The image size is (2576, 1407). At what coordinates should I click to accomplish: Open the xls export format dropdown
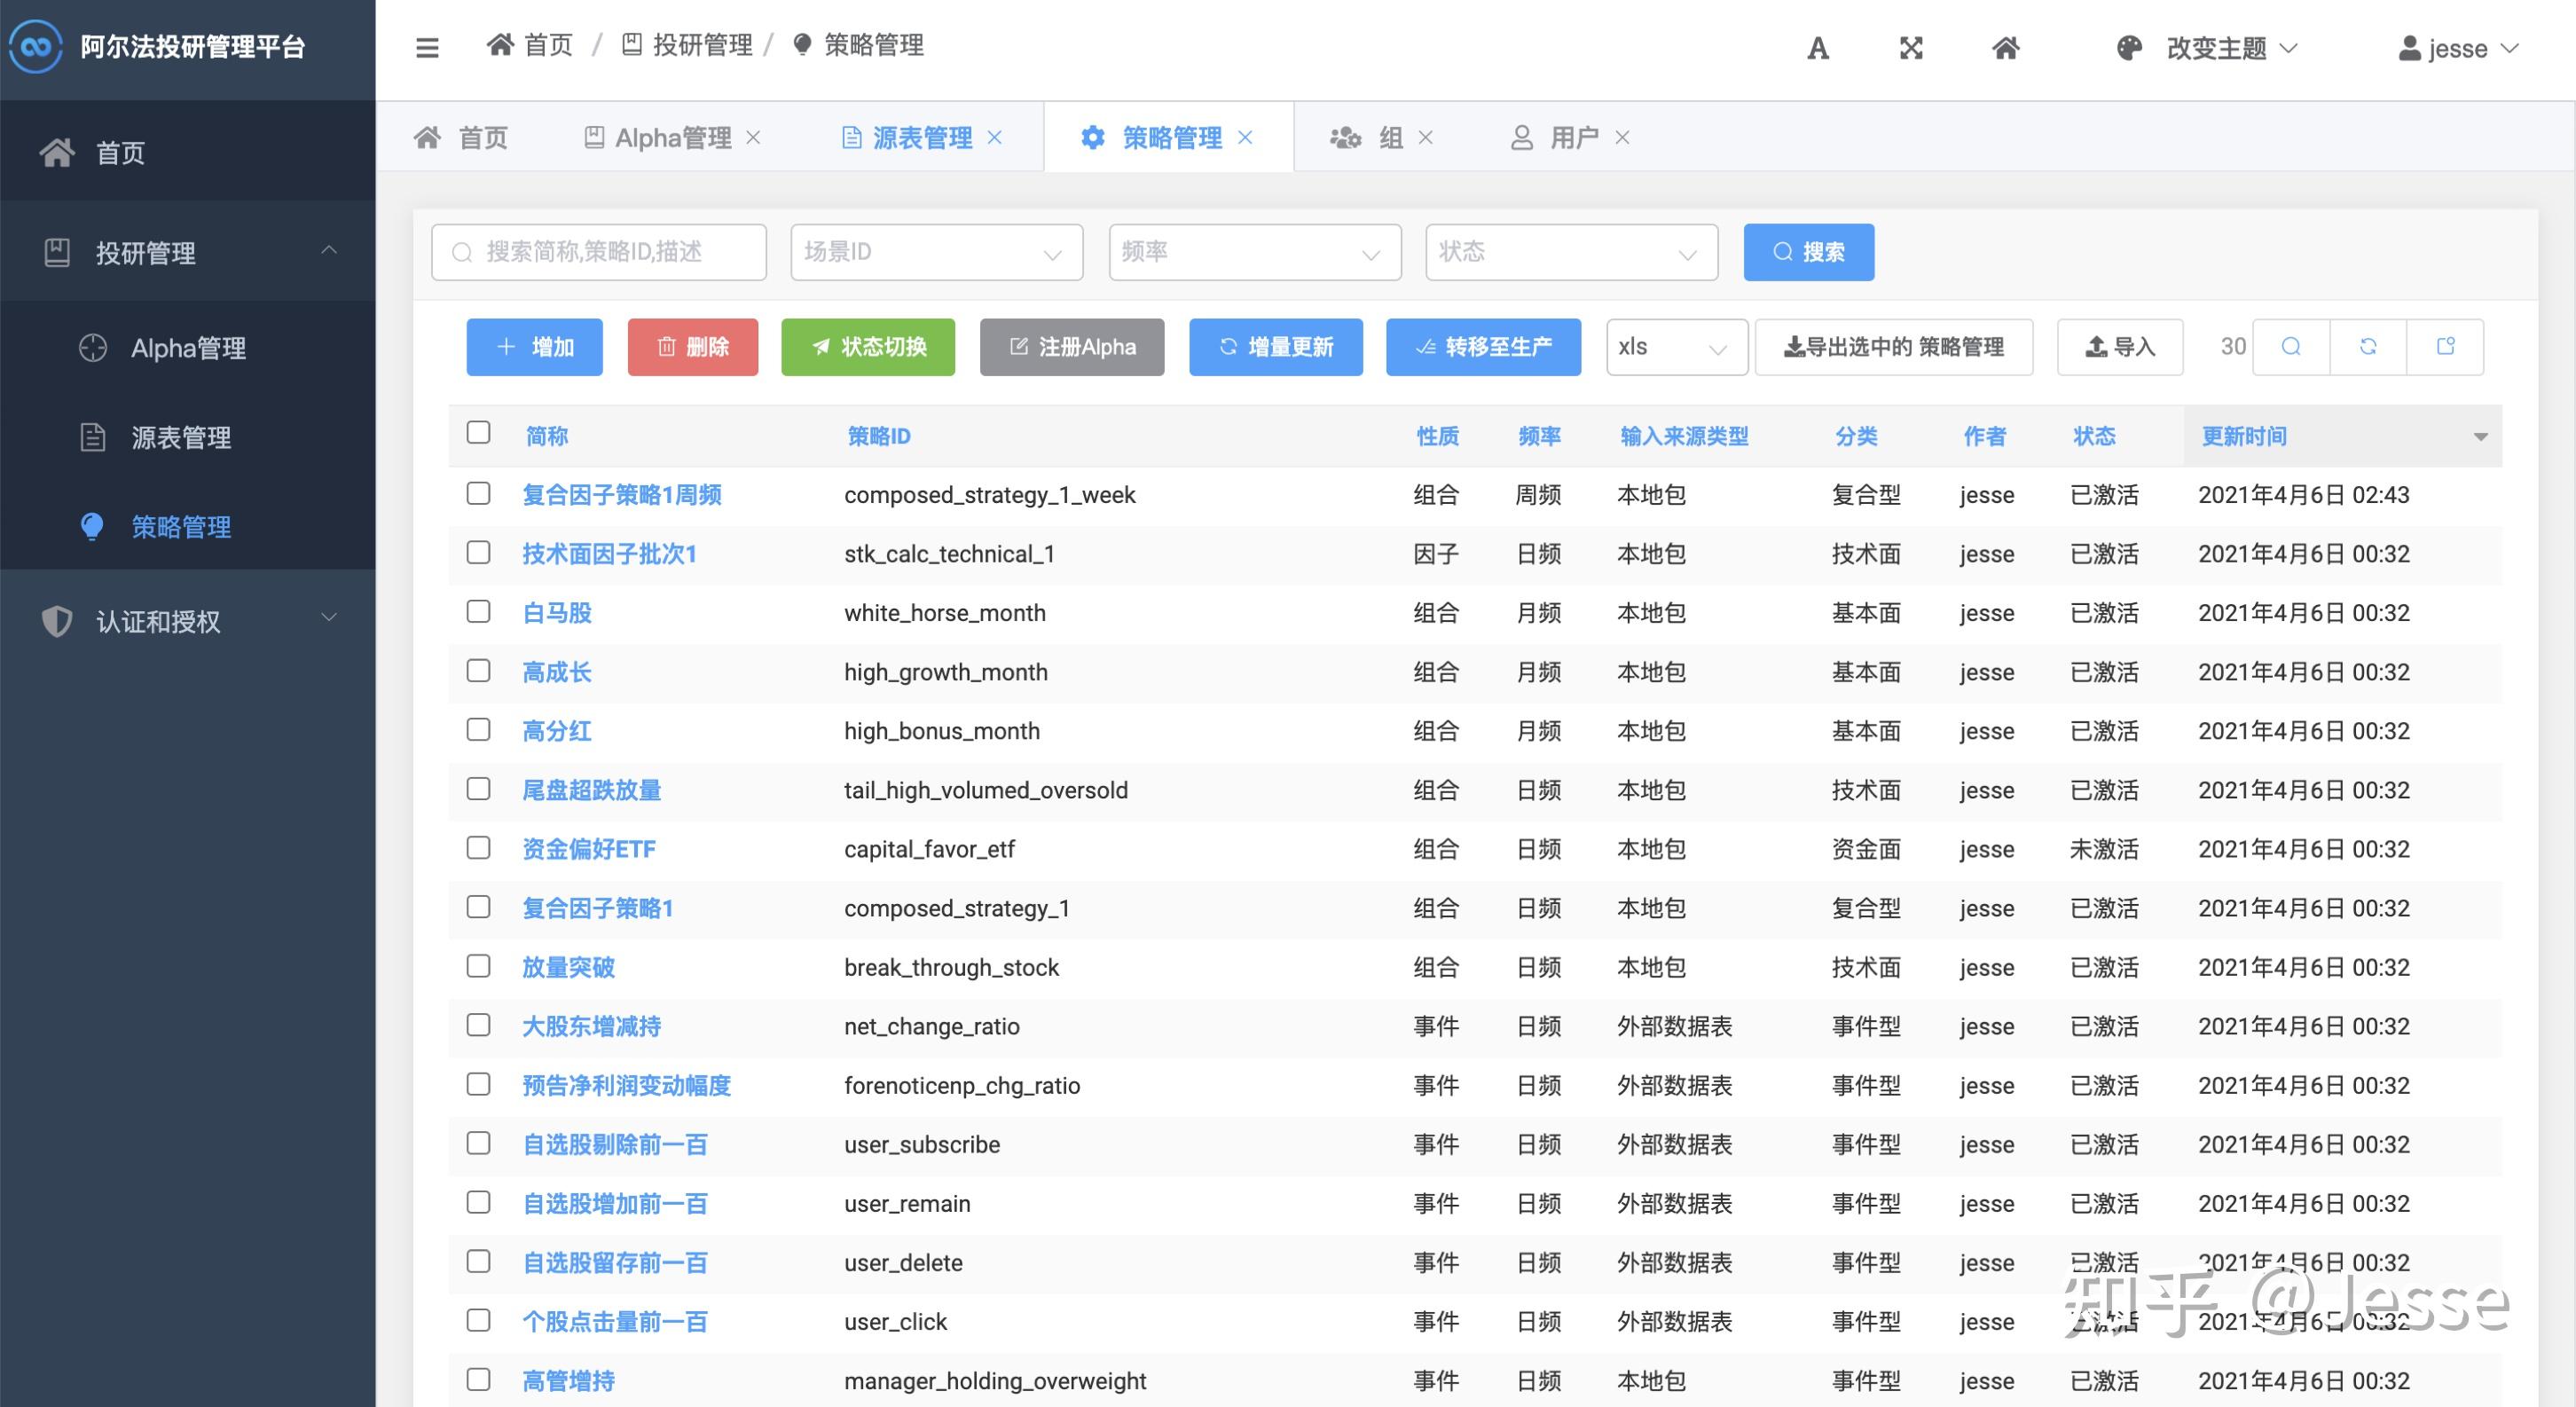[1677, 347]
